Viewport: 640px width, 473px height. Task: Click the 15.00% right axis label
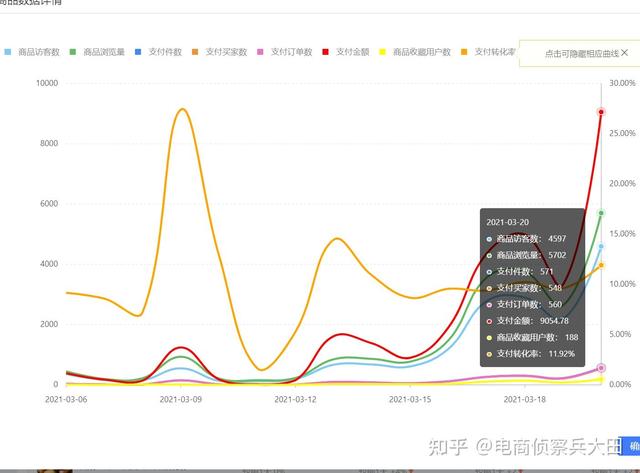[622, 233]
